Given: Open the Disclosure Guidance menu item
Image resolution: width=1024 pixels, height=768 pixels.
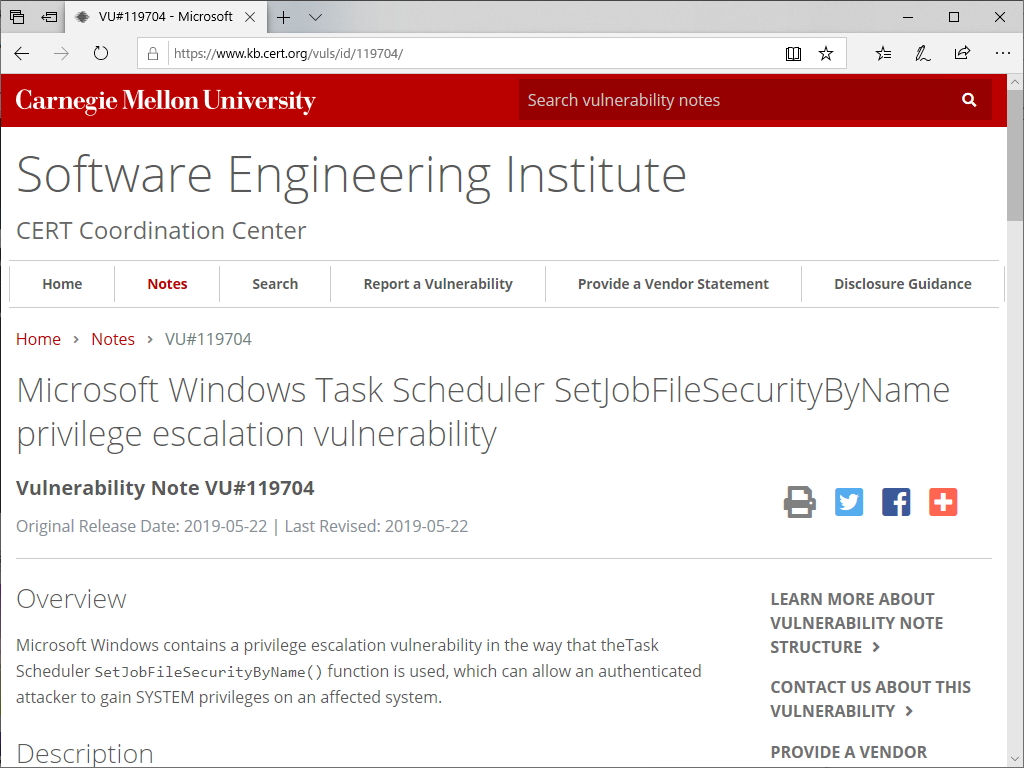Looking at the screenshot, I should click(903, 284).
